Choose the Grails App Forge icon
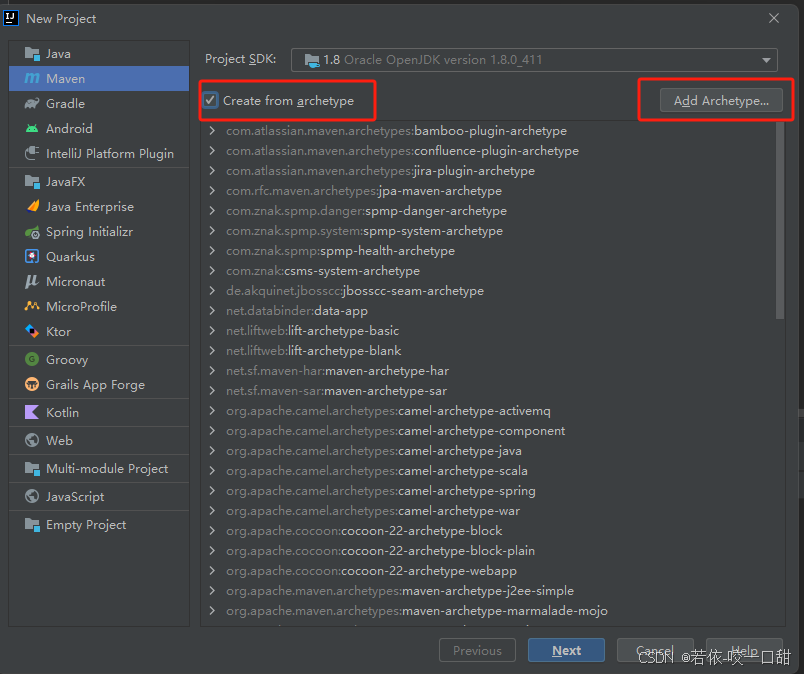 [x=32, y=385]
